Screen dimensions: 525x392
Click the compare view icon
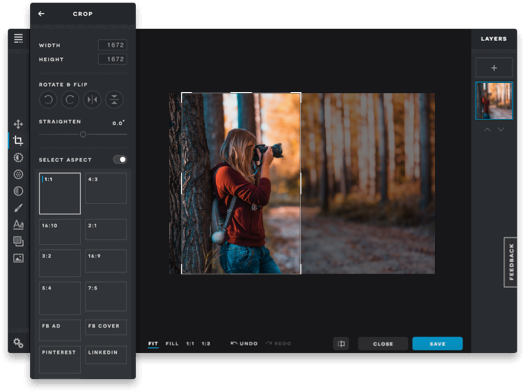341,344
